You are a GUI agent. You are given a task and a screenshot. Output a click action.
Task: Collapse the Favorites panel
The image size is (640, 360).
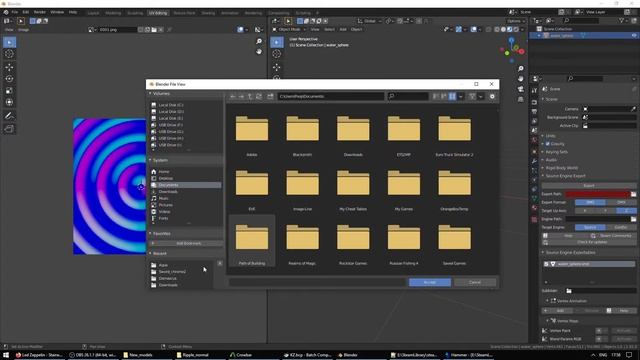tap(150, 233)
